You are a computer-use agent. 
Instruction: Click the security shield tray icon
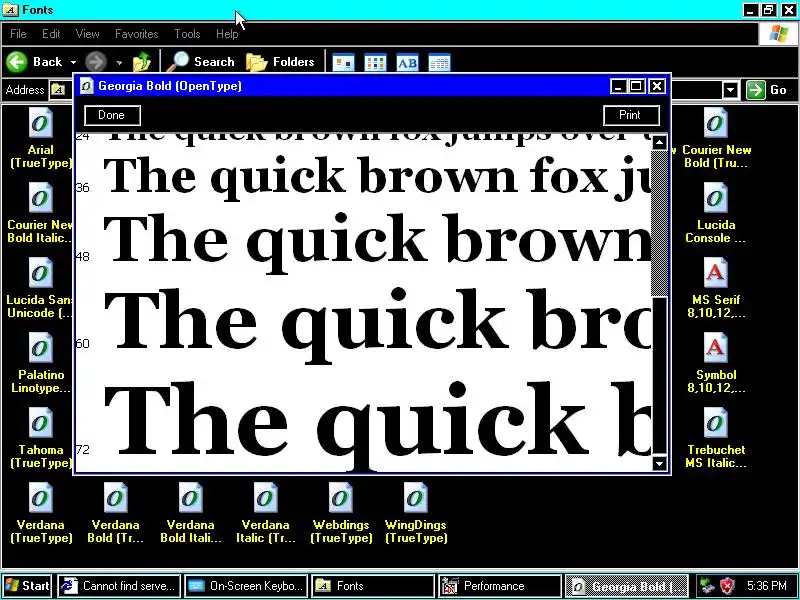[727, 586]
